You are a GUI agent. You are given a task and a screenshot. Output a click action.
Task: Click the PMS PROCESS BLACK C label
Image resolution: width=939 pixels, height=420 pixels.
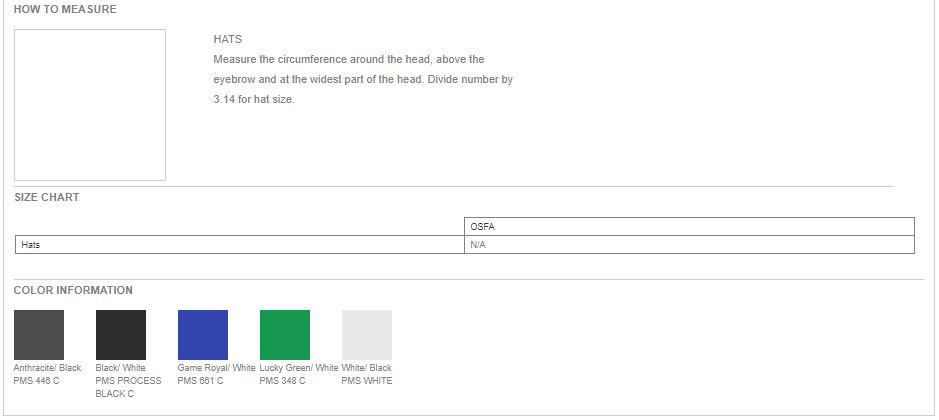tap(128, 387)
